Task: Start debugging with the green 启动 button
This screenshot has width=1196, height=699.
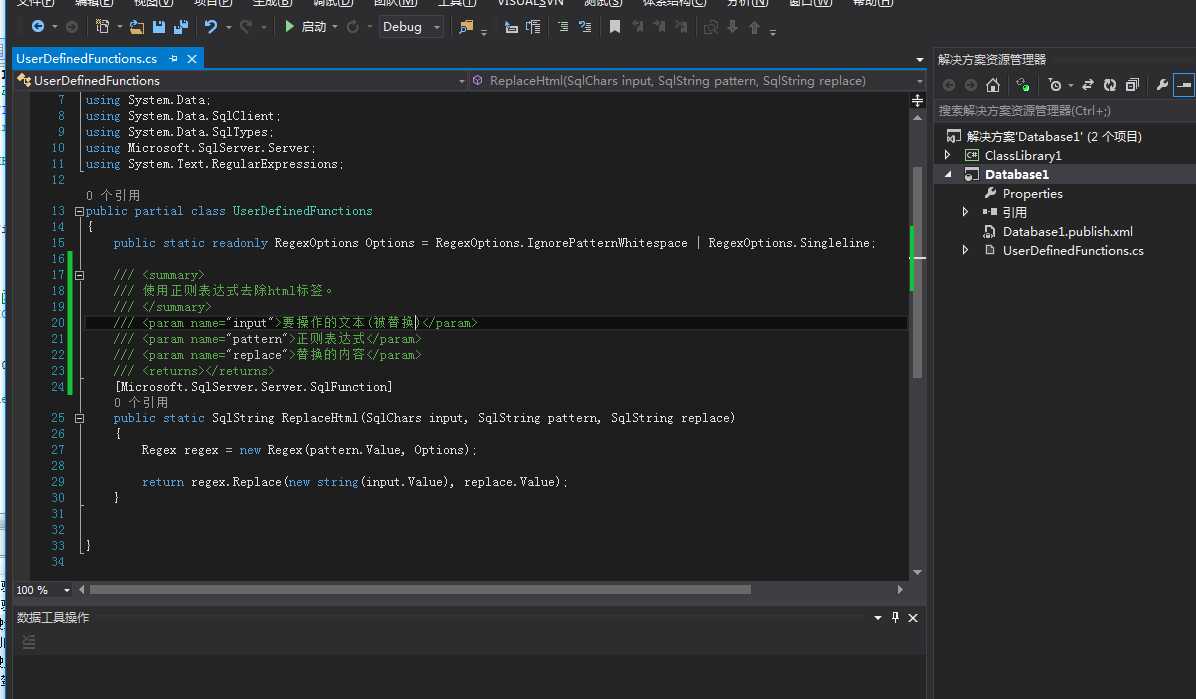Action: point(306,27)
